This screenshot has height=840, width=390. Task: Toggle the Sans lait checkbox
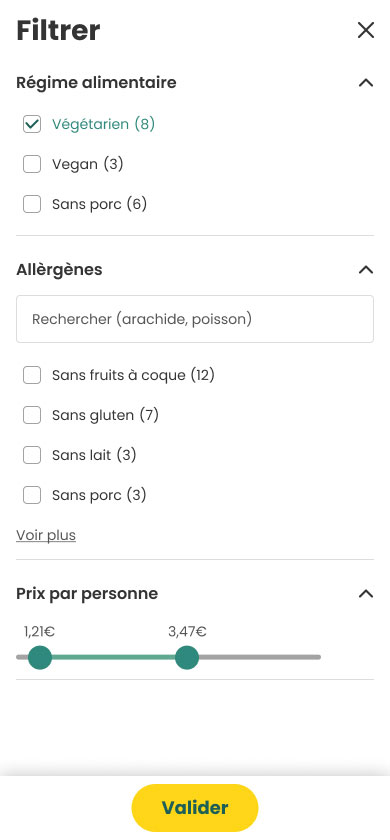click(32, 455)
